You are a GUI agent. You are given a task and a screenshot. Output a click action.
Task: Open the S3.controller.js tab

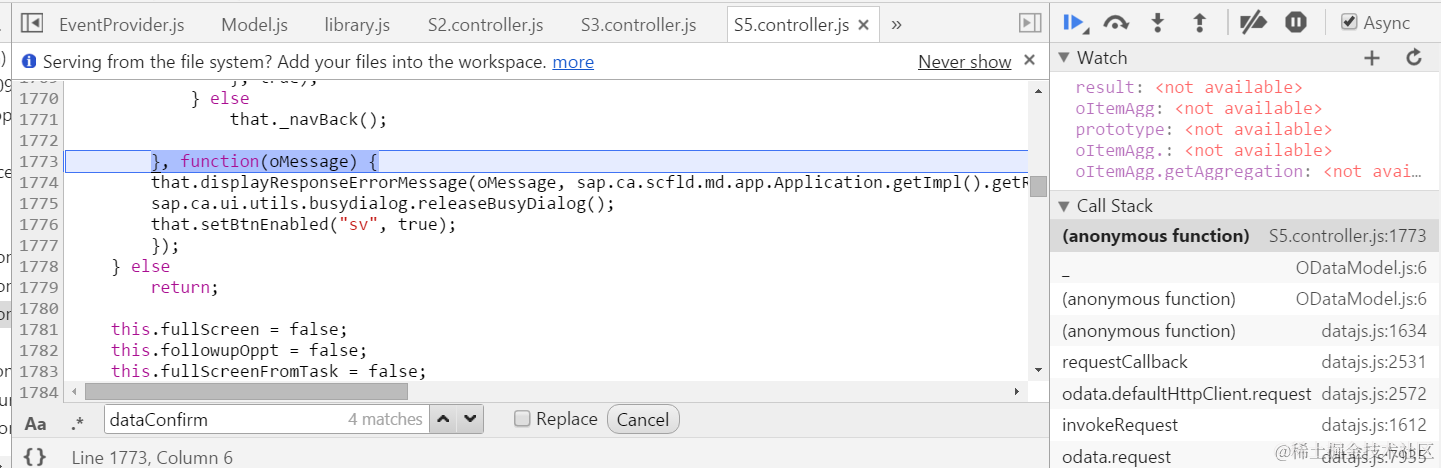click(638, 25)
